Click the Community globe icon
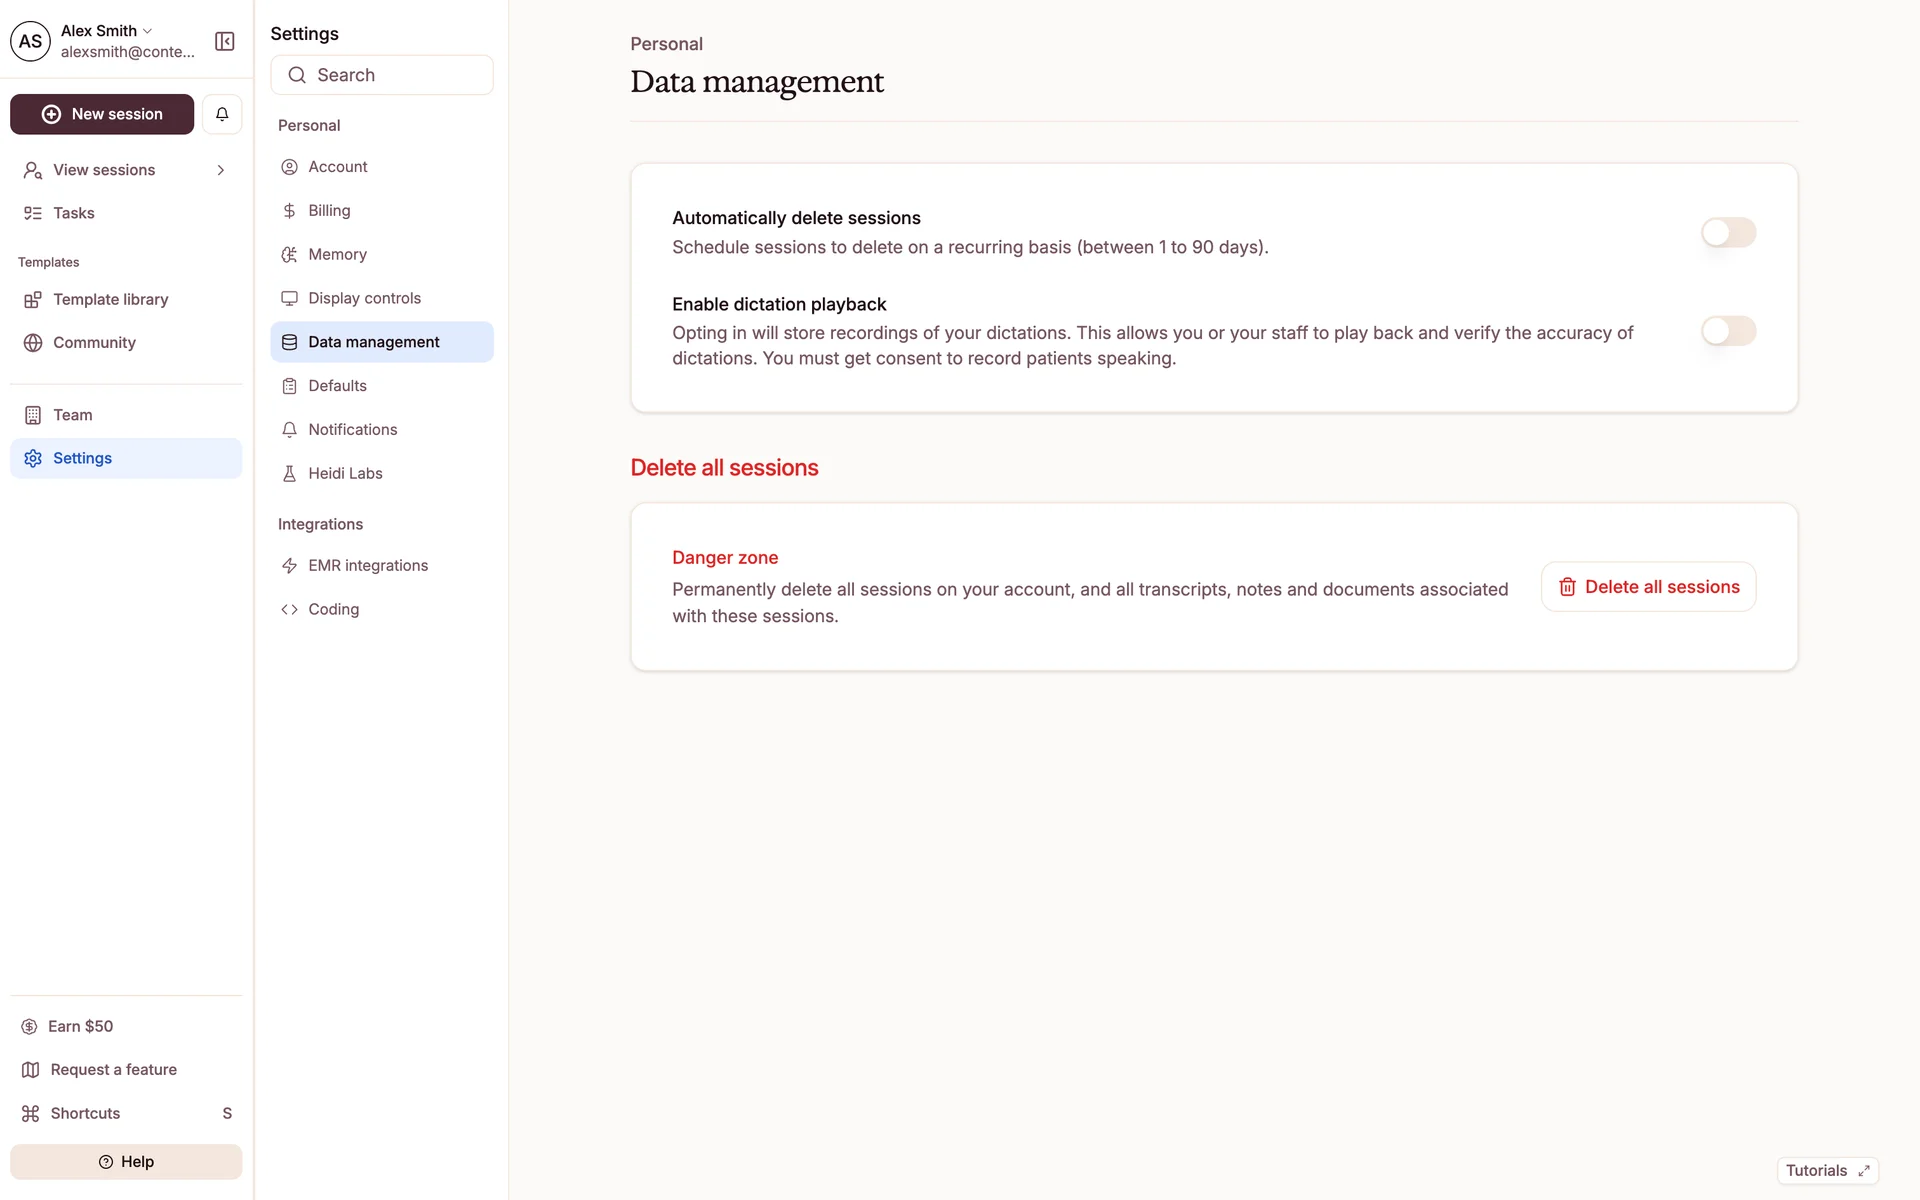The height and width of the screenshot is (1200, 1920). click(x=33, y=342)
